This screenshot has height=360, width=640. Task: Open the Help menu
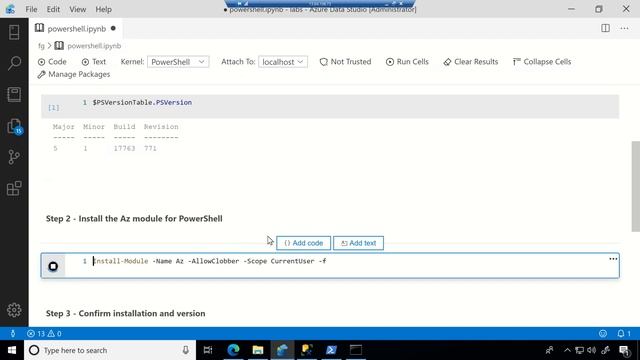(x=103, y=9)
